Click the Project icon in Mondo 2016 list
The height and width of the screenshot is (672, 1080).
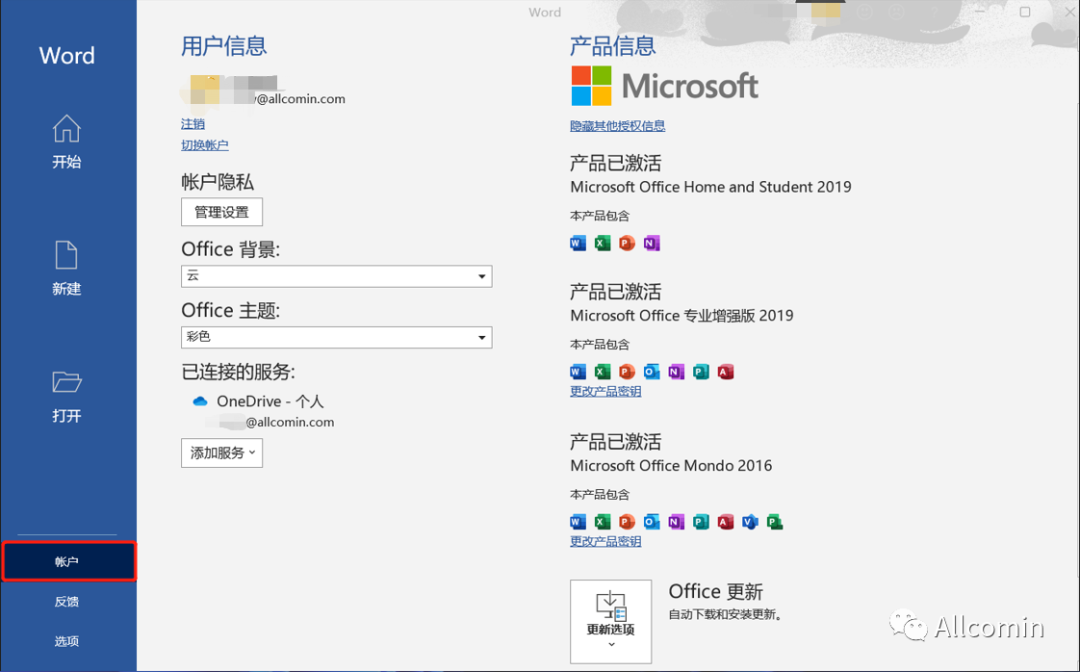775,522
